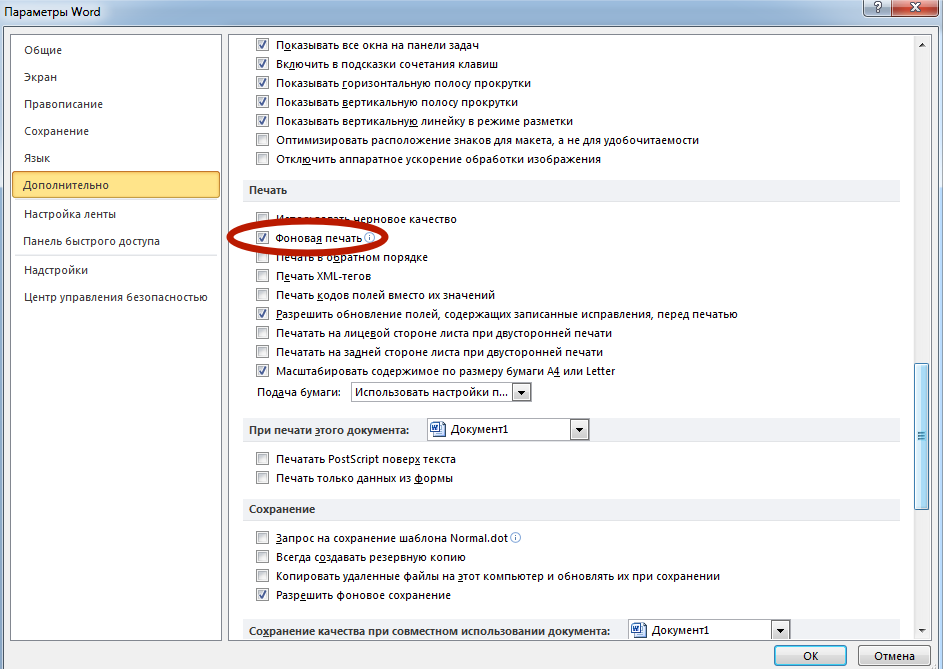The image size is (943, 669).
Task: Open Настройка ленты settings
Action: coord(70,214)
